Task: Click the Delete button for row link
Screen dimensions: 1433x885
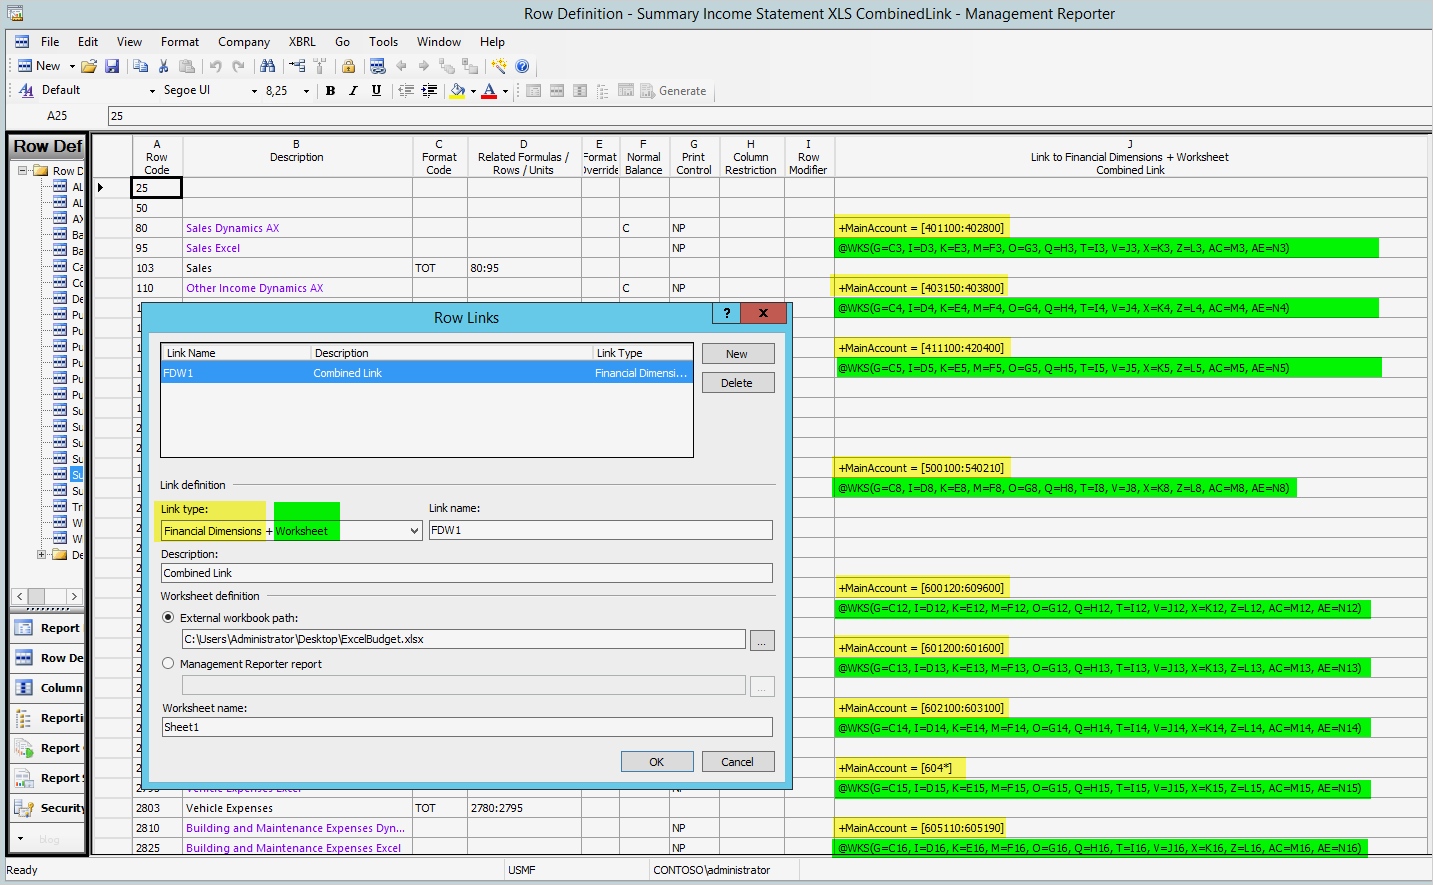Action: [x=737, y=383]
